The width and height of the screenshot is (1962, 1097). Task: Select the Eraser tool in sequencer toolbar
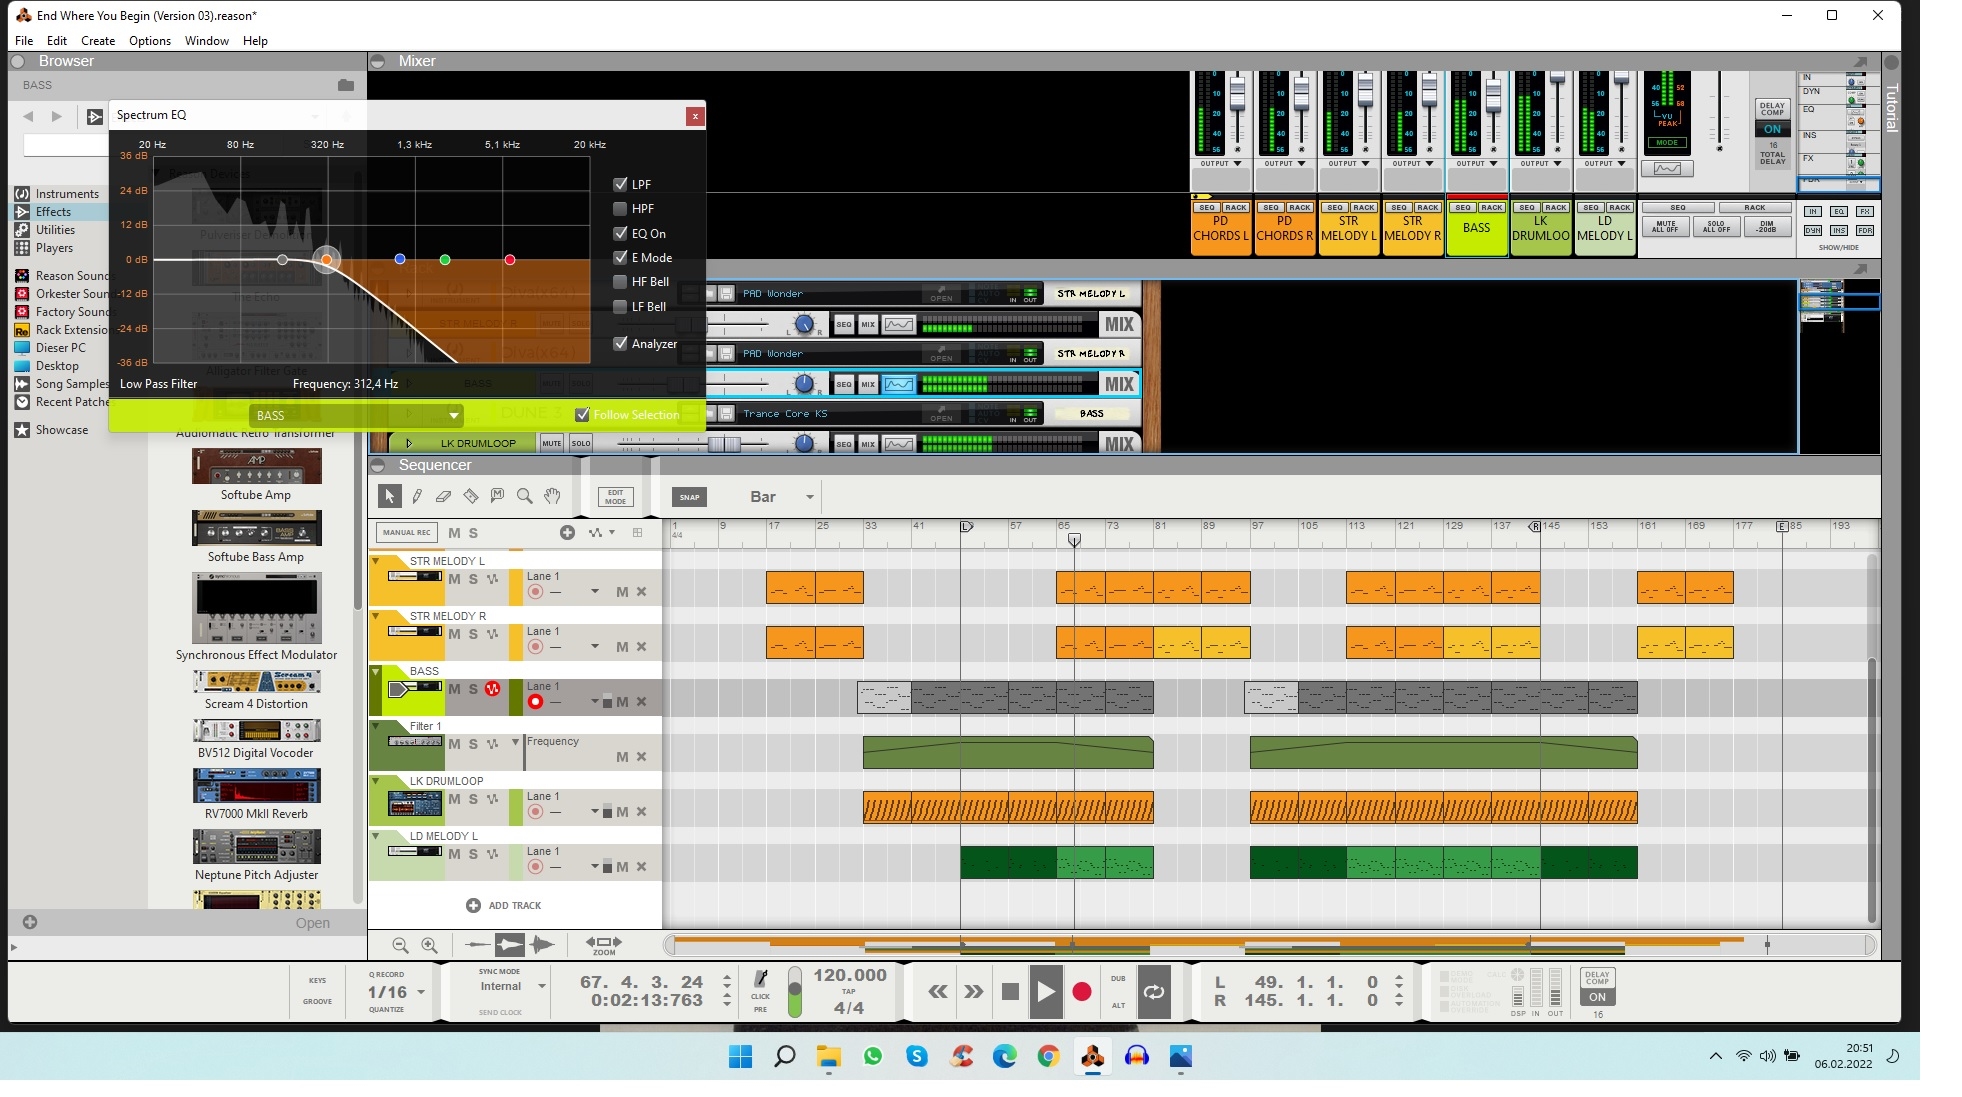click(x=443, y=496)
